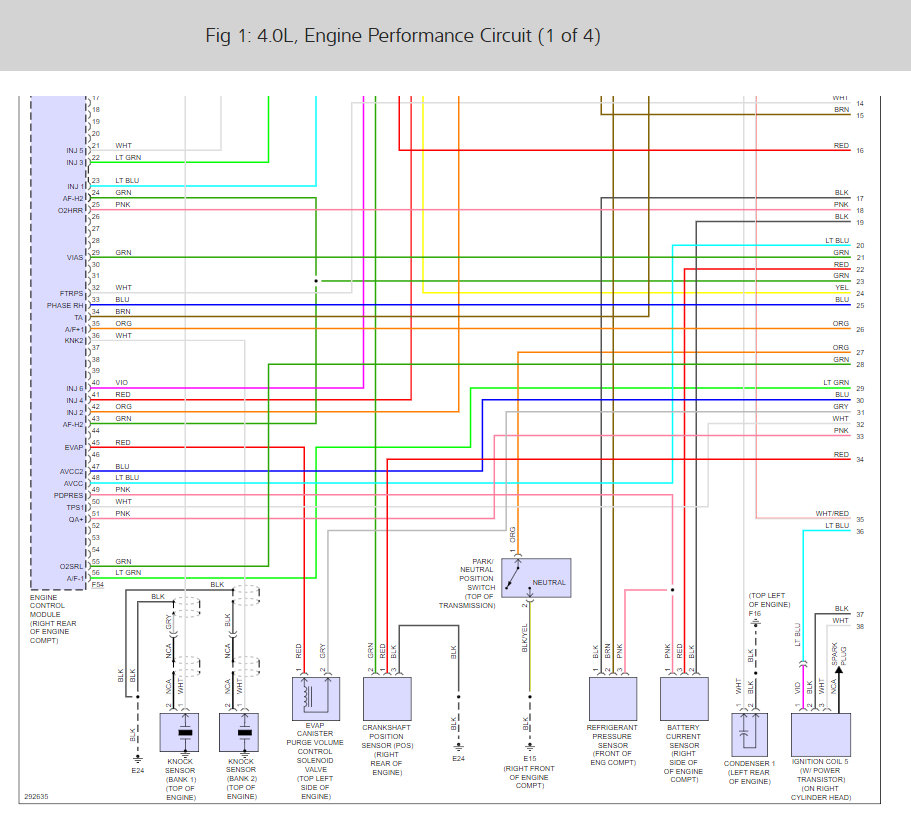Click the 'TPS1' pin label
Viewport: 911px width, 818px height.
pos(76,508)
